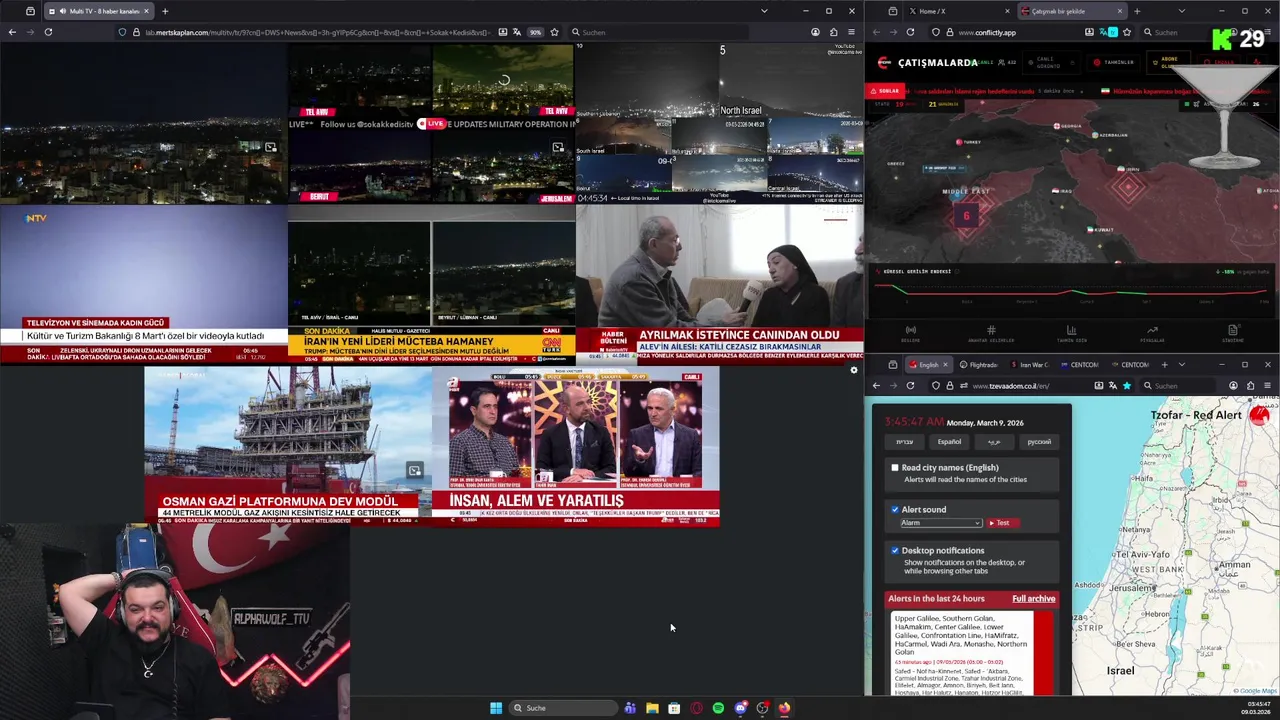
Task: Switch Tzofar page to Arabic
Action: [994, 441]
